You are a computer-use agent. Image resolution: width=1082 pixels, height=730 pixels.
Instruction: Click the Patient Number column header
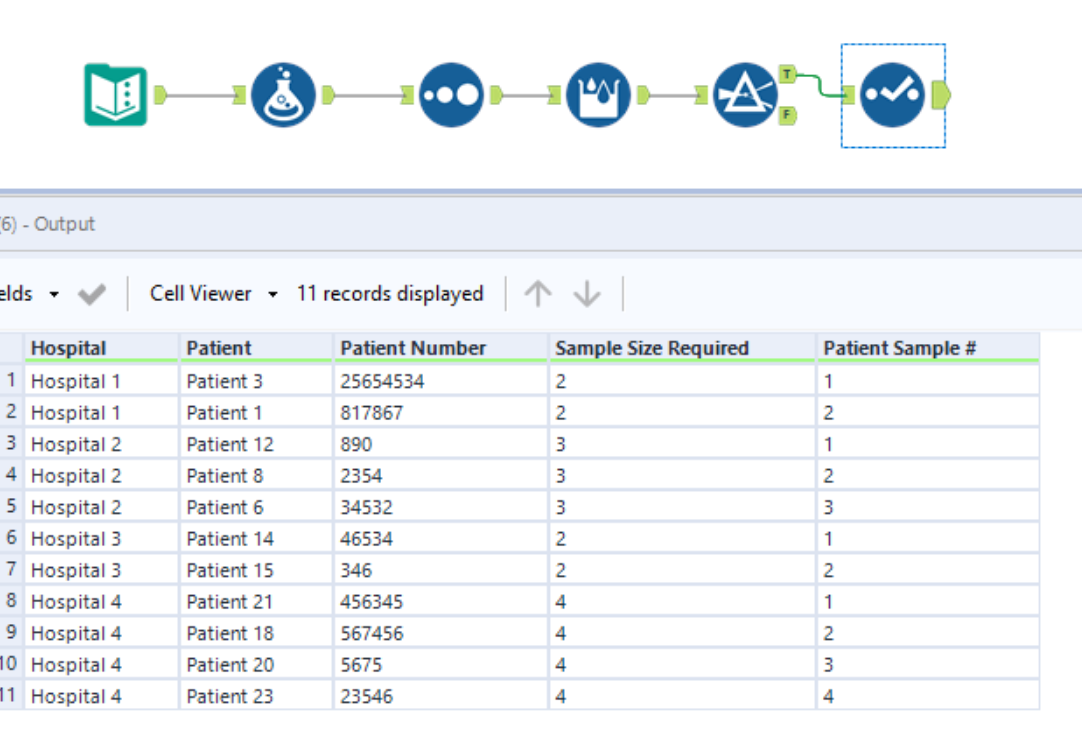[414, 347]
